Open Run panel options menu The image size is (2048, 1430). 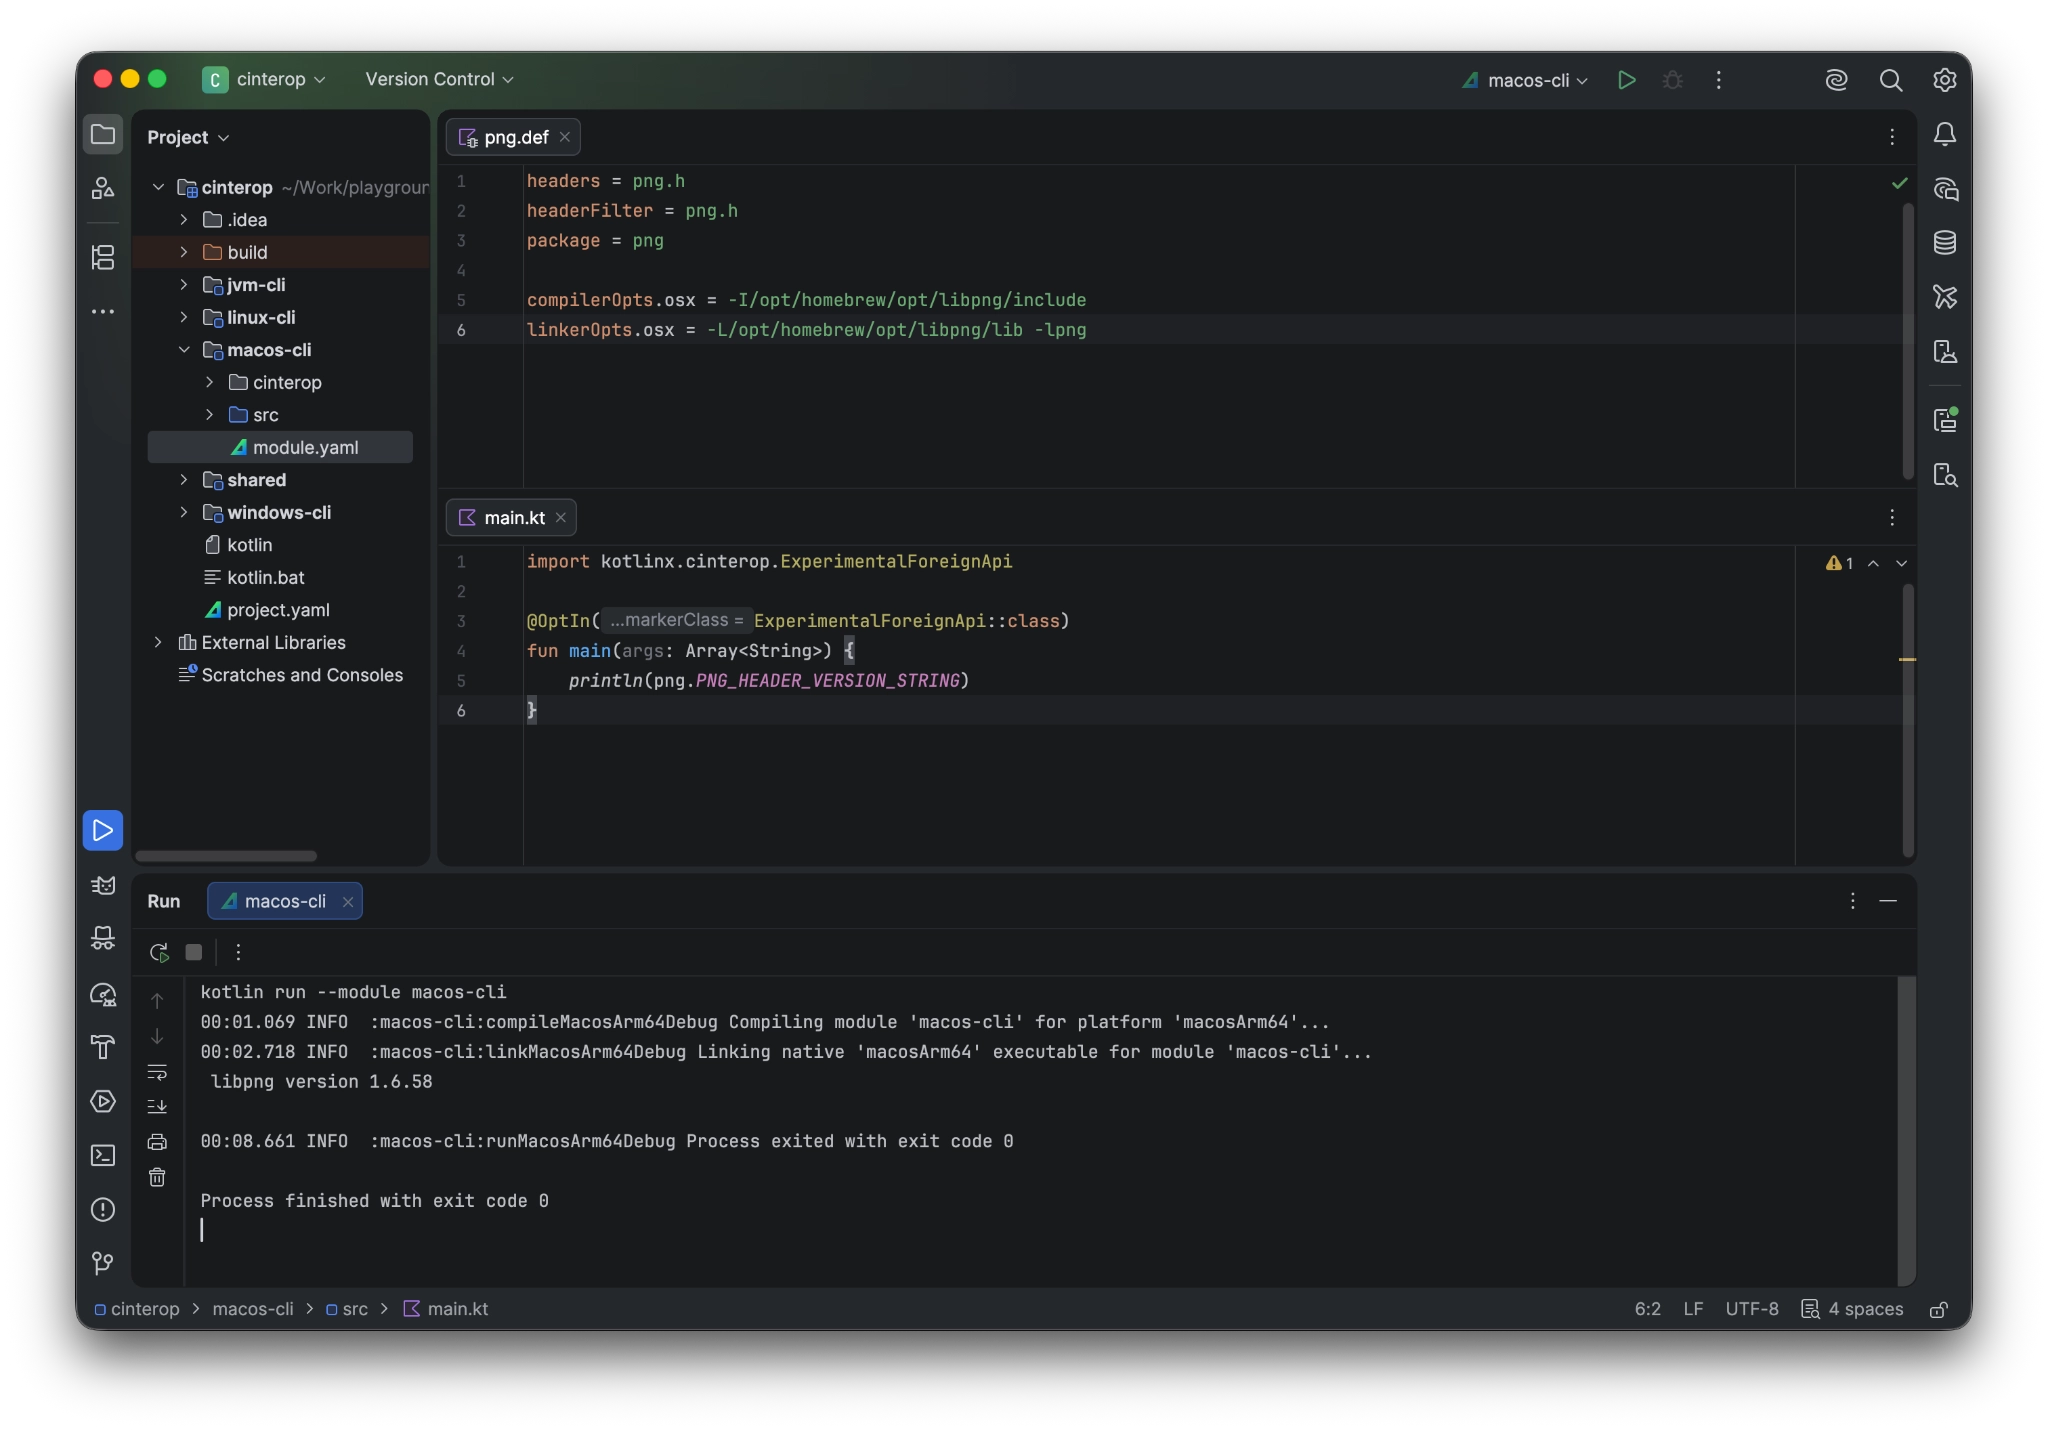tap(1852, 901)
